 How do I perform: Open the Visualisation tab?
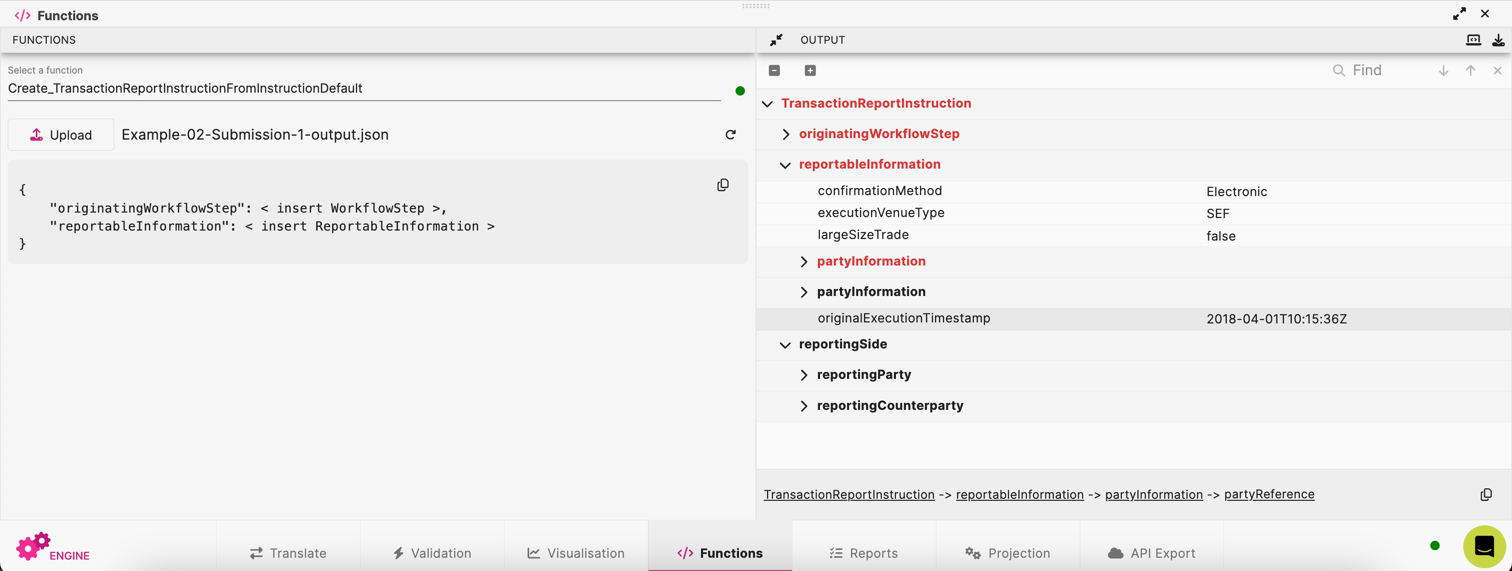(576, 553)
